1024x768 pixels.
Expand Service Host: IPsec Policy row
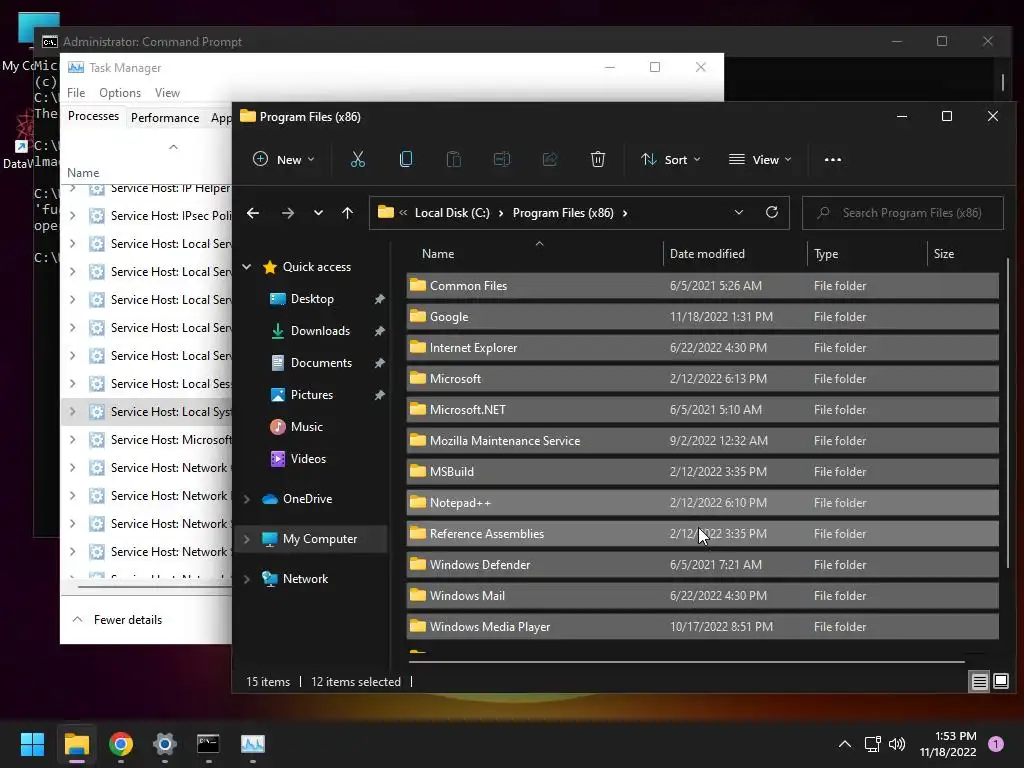point(72,216)
